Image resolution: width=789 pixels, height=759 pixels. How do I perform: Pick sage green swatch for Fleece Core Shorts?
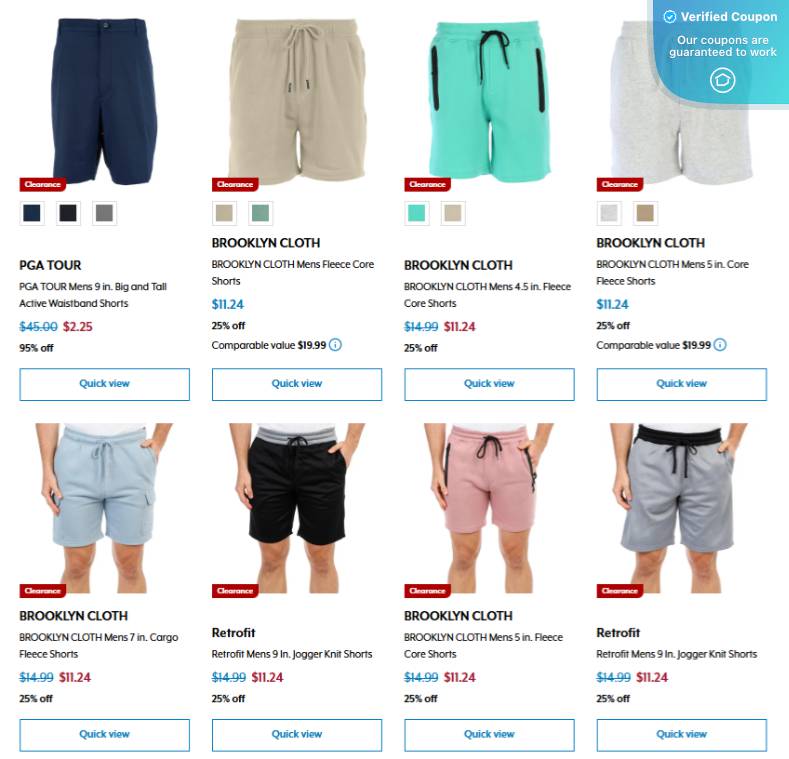260,213
